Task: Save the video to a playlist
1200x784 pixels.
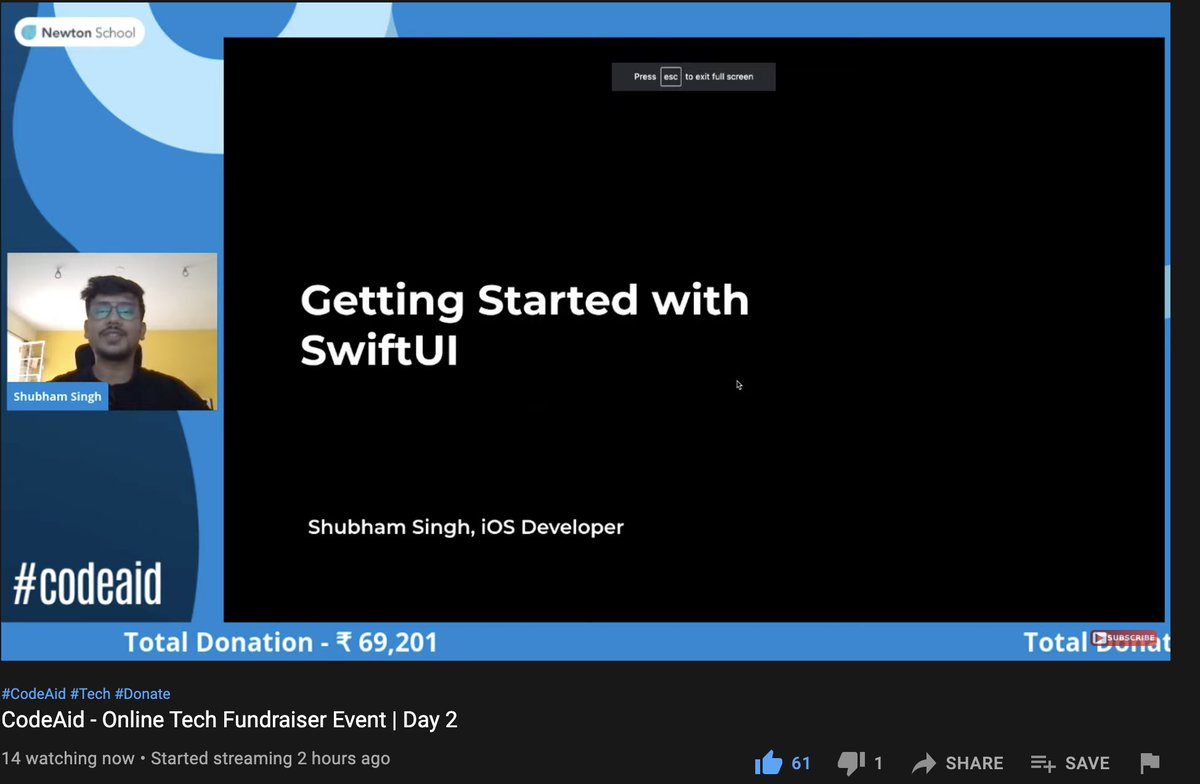Action: pyautogui.click(x=1069, y=763)
